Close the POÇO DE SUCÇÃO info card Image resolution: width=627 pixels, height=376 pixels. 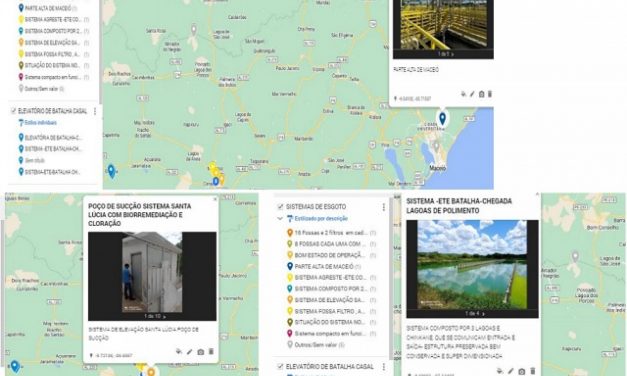tap(215, 199)
